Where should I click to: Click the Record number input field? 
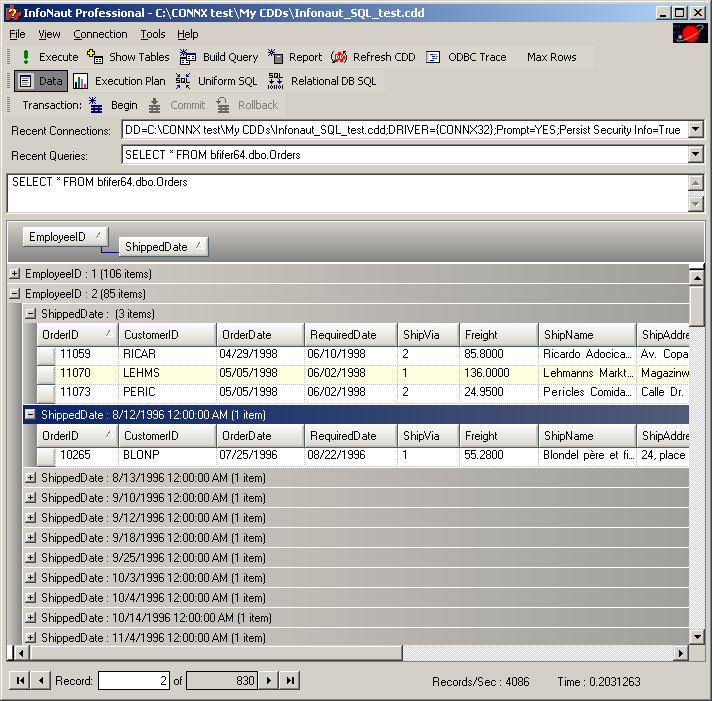click(x=135, y=681)
